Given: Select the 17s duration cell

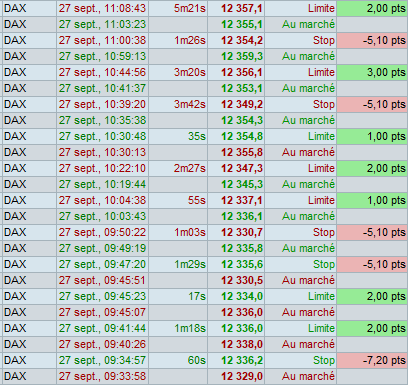Looking at the screenshot, I should click(178, 296).
